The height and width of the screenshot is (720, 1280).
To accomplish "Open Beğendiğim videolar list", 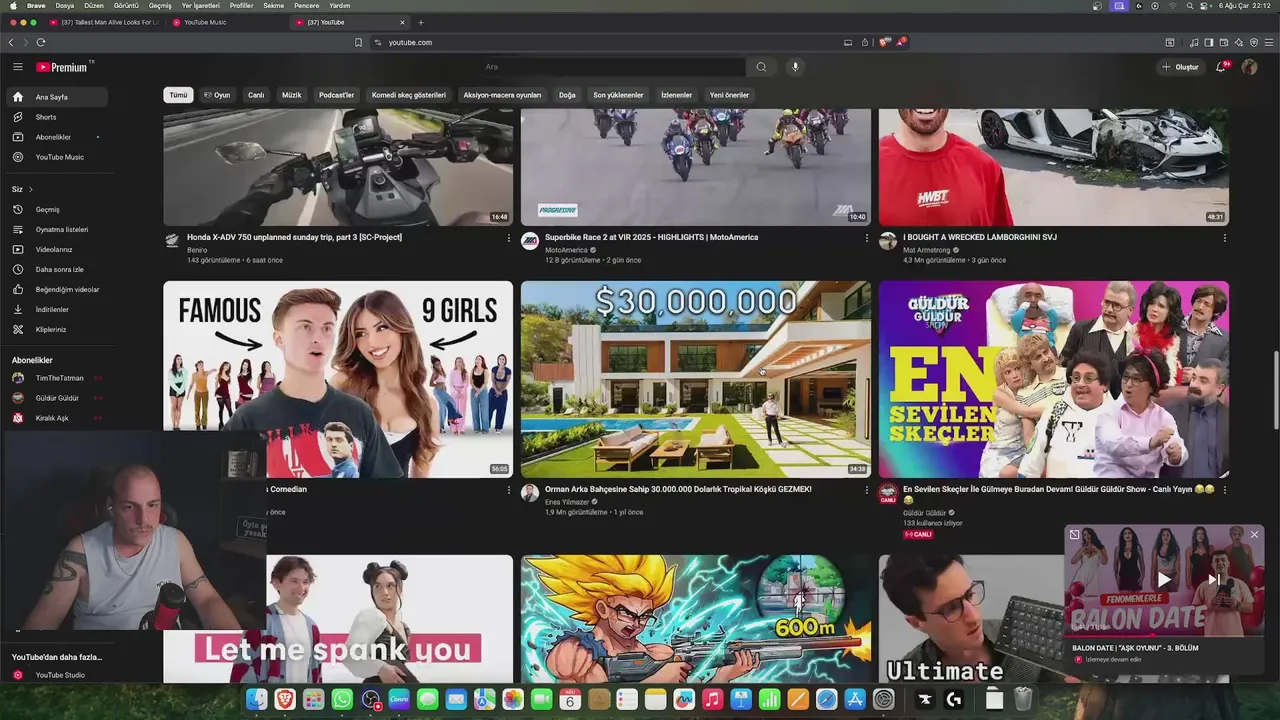I will click(x=57, y=289).
